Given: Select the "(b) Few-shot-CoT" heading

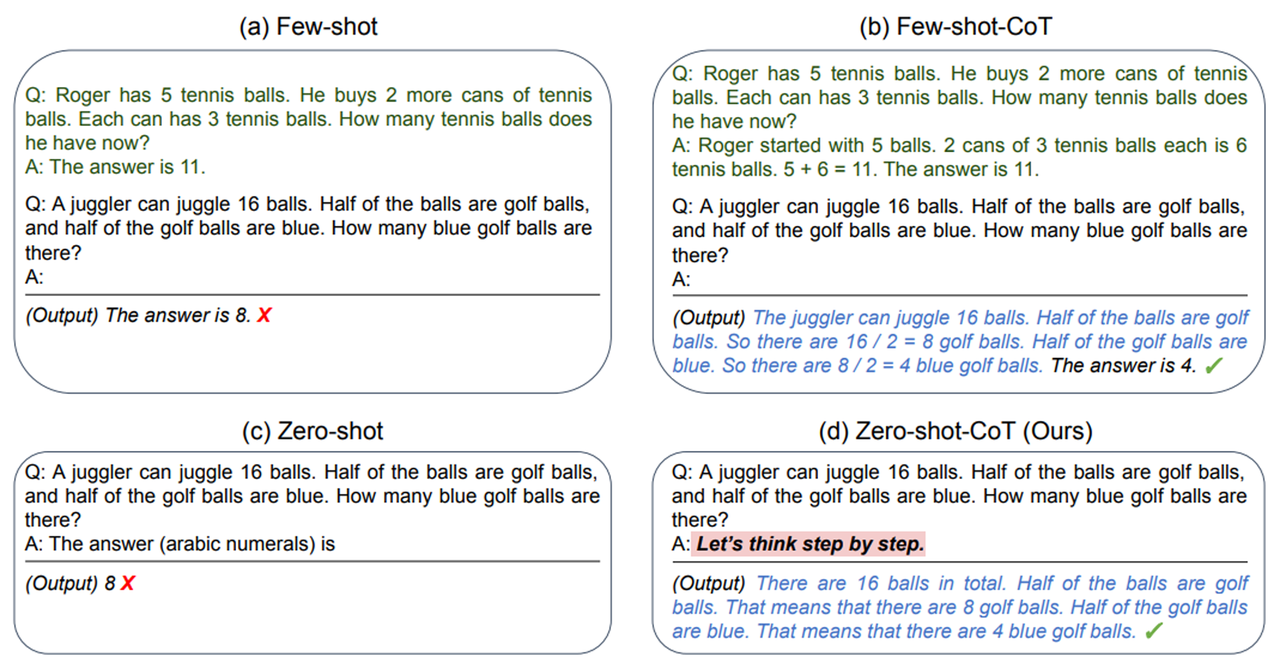Looking at the screenshot, I should [x=955, y=27].
